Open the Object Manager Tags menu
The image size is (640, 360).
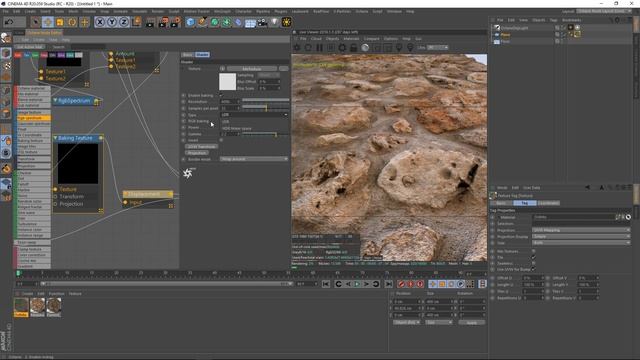[553, 20]
